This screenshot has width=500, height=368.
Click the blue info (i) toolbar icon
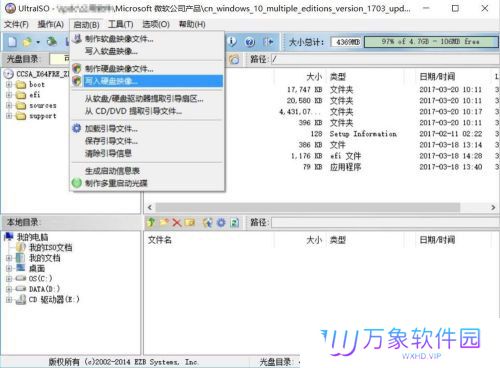coord(232,42)
